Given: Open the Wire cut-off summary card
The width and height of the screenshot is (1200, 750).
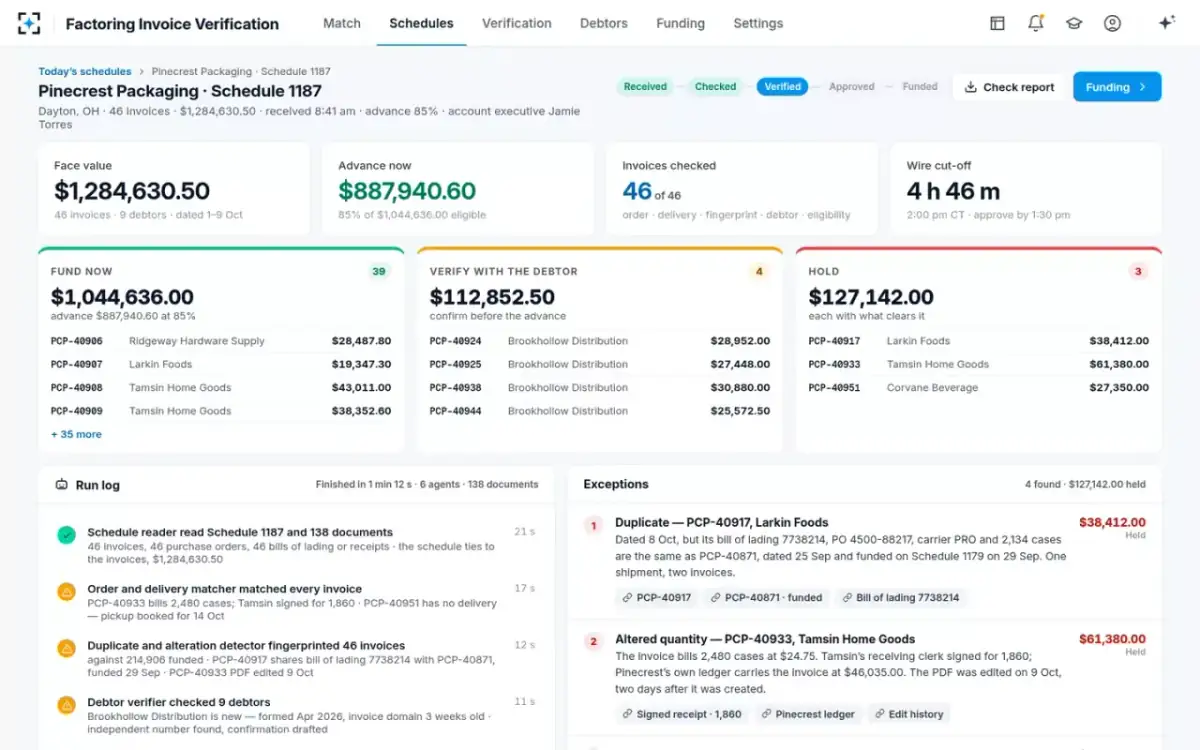Looking at the screenshot, I should click(x=1026, y=189).
